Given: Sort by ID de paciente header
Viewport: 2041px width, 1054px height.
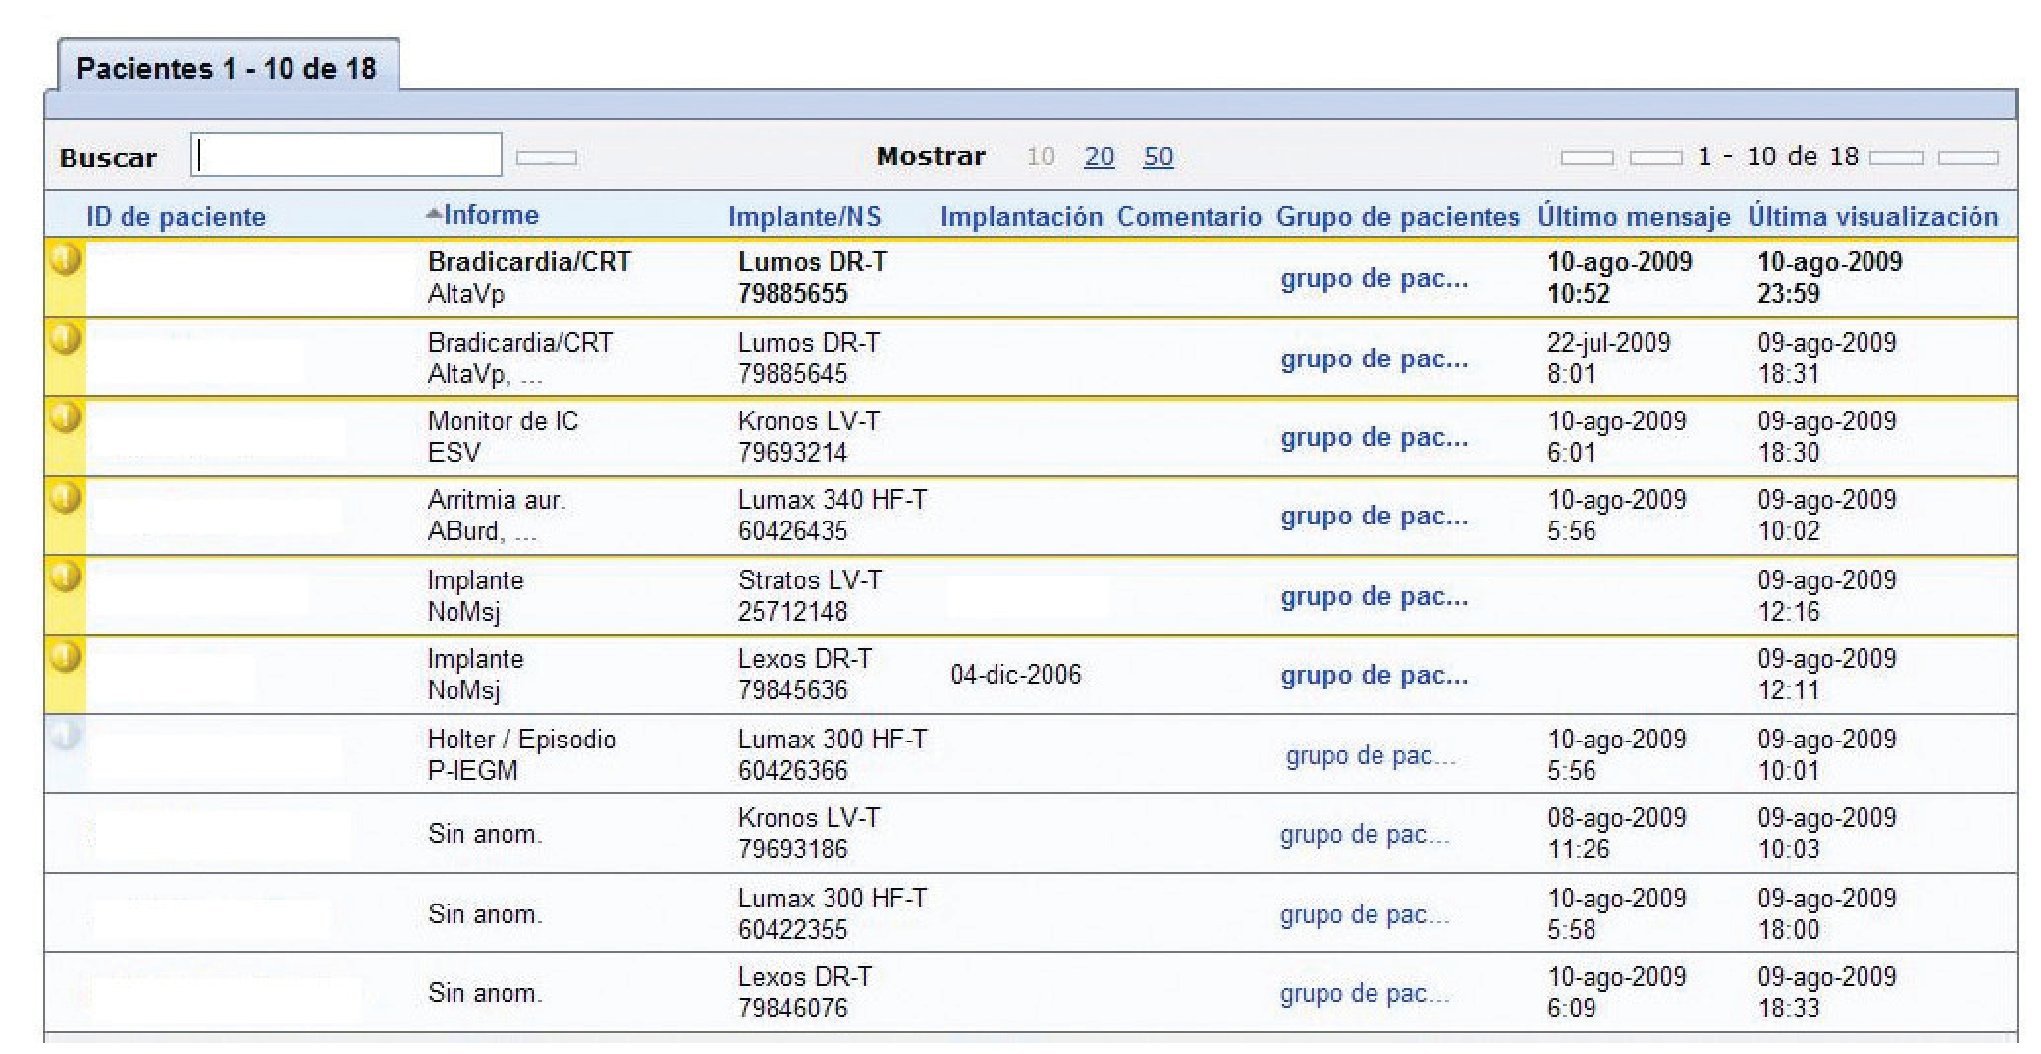Looking at the screenshot, I should [x=176, y=217].
